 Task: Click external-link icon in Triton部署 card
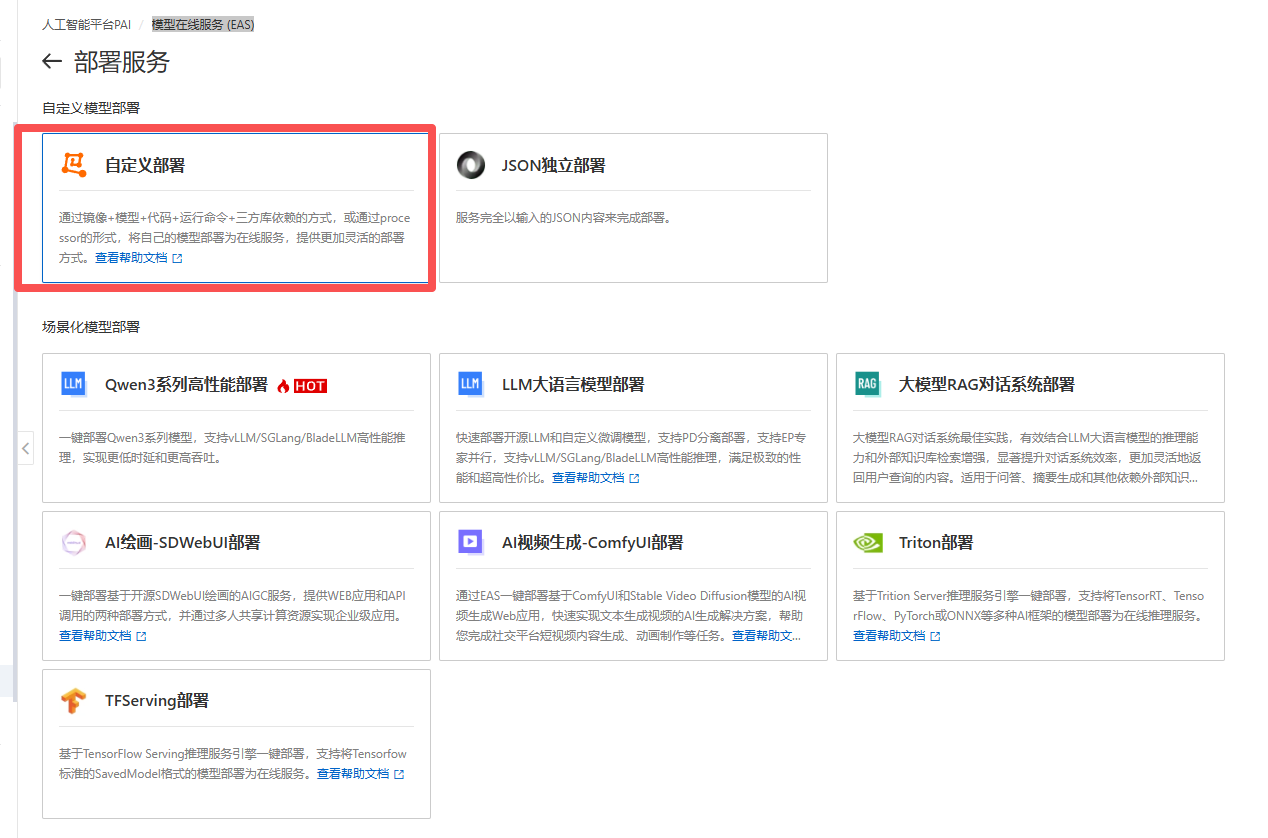(935, 636)
